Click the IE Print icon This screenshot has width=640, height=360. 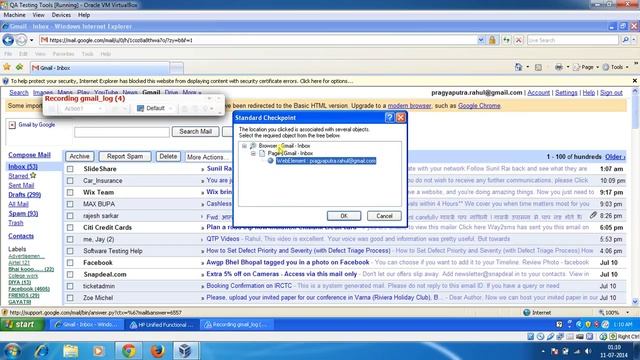(558, 67)
